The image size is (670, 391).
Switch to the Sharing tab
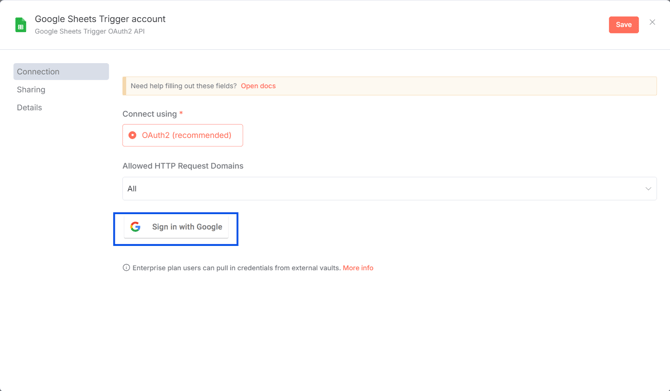tap(31, 89)
